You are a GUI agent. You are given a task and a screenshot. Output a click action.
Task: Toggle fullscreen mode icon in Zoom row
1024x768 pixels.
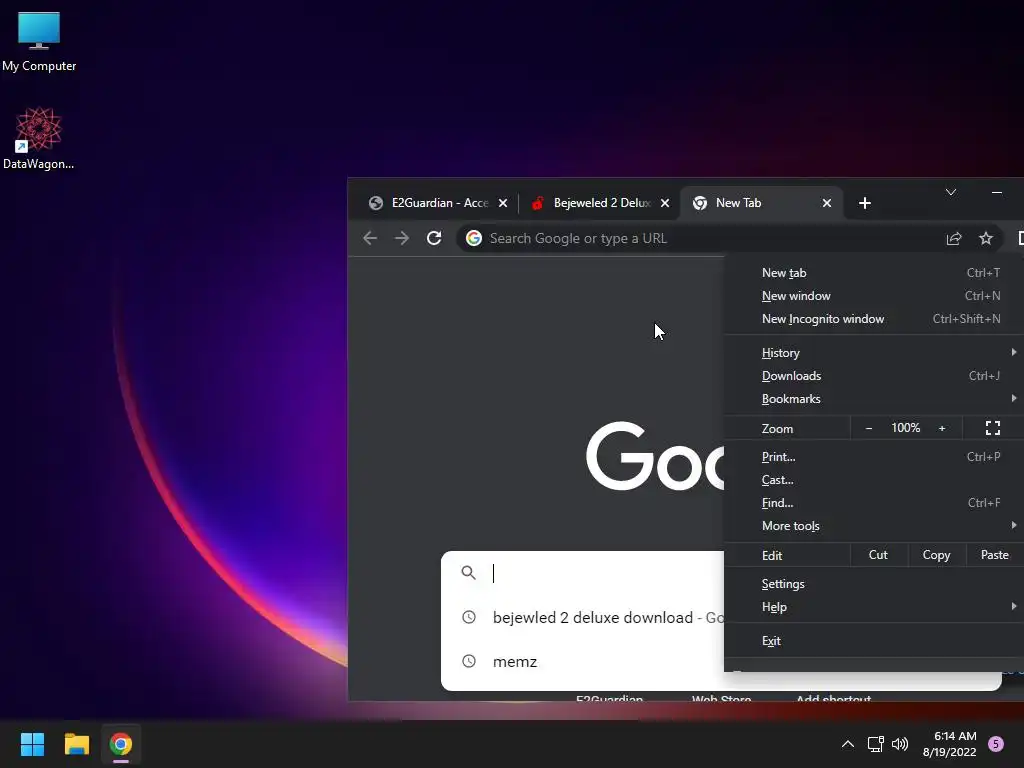tap(993, 428)
